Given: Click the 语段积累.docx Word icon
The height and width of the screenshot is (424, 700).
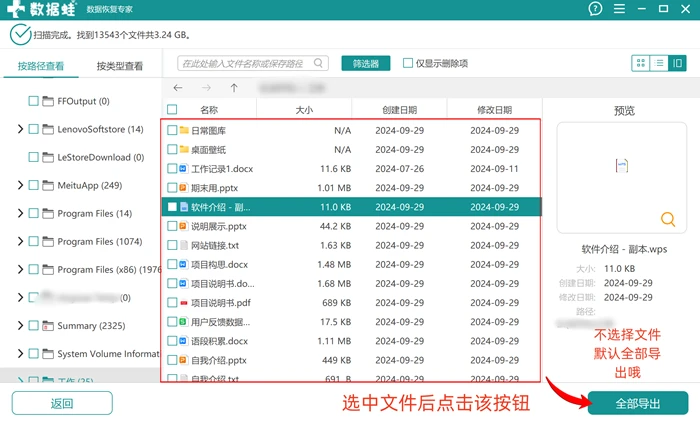Looking at the screenshot, I should coord(183,341).
